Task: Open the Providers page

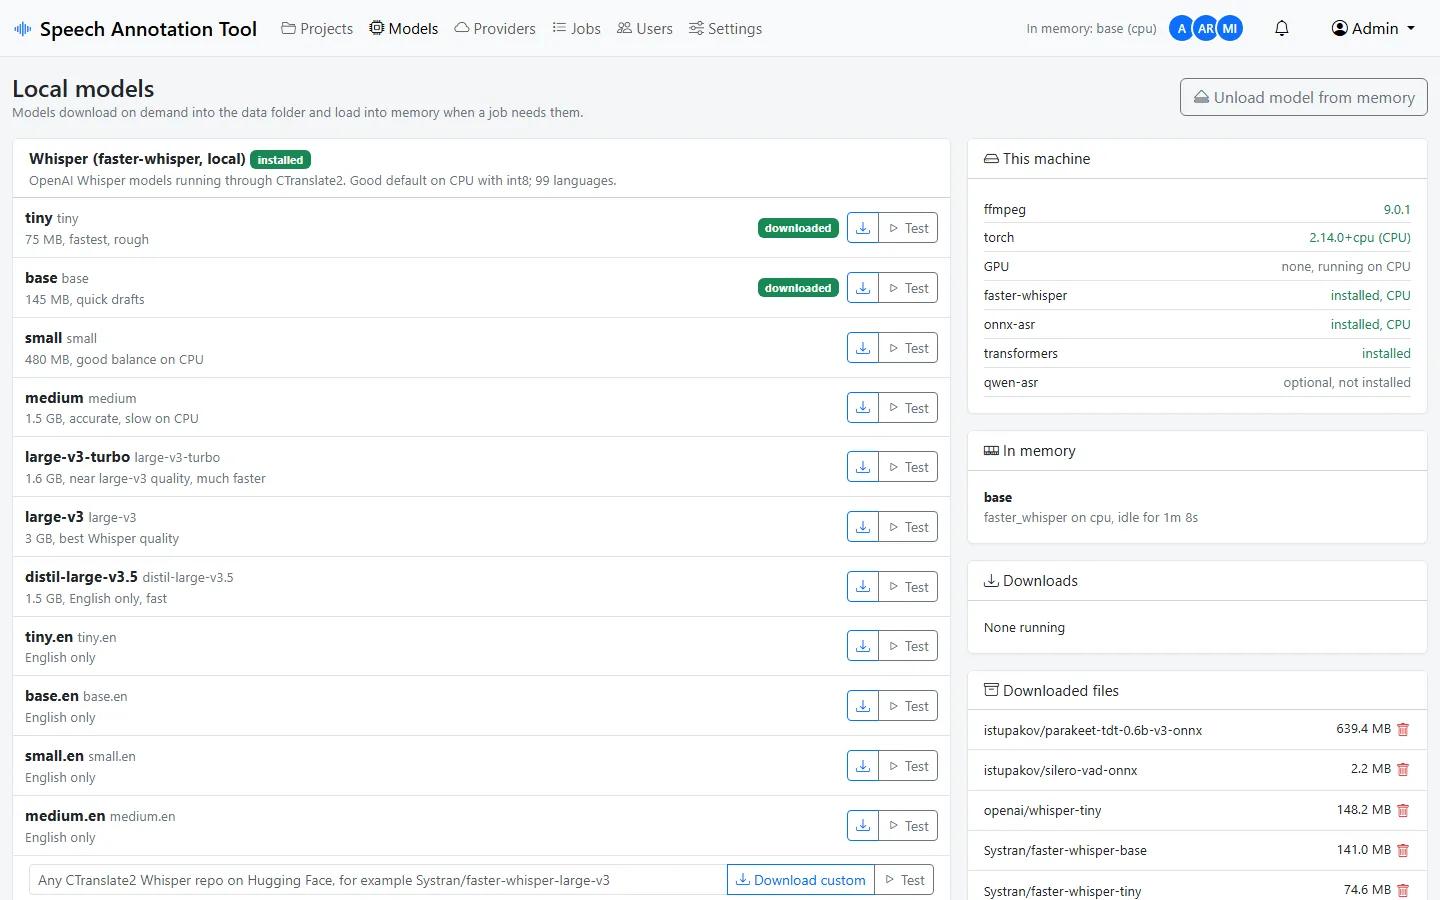Action: (x=495, y=28)
